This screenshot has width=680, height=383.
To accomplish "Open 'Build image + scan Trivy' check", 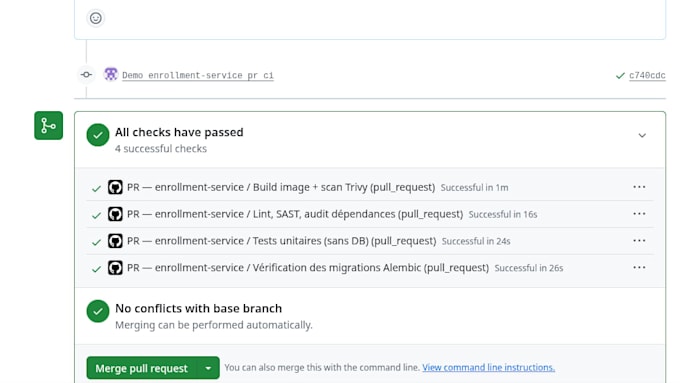I will coord(281,187).
